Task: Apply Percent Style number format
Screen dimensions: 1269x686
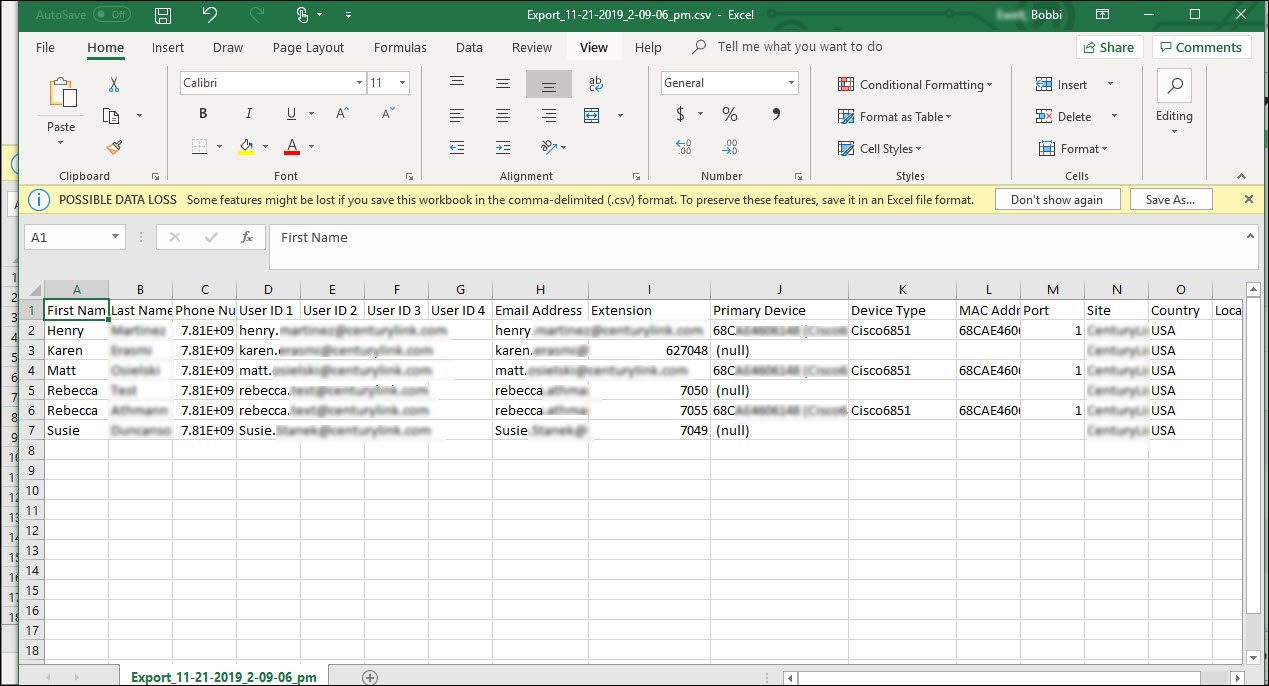Action: (730, 114)
